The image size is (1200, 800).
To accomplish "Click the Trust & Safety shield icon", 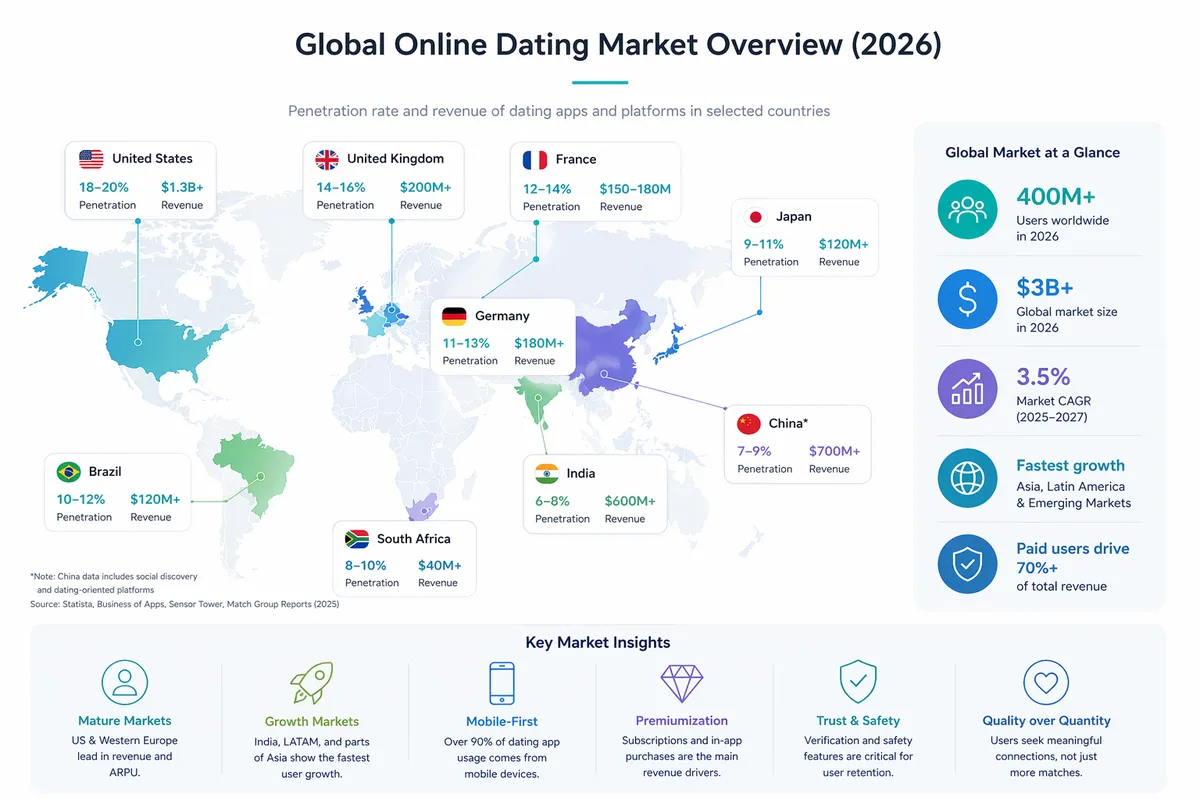I will (x=858, y=682).
